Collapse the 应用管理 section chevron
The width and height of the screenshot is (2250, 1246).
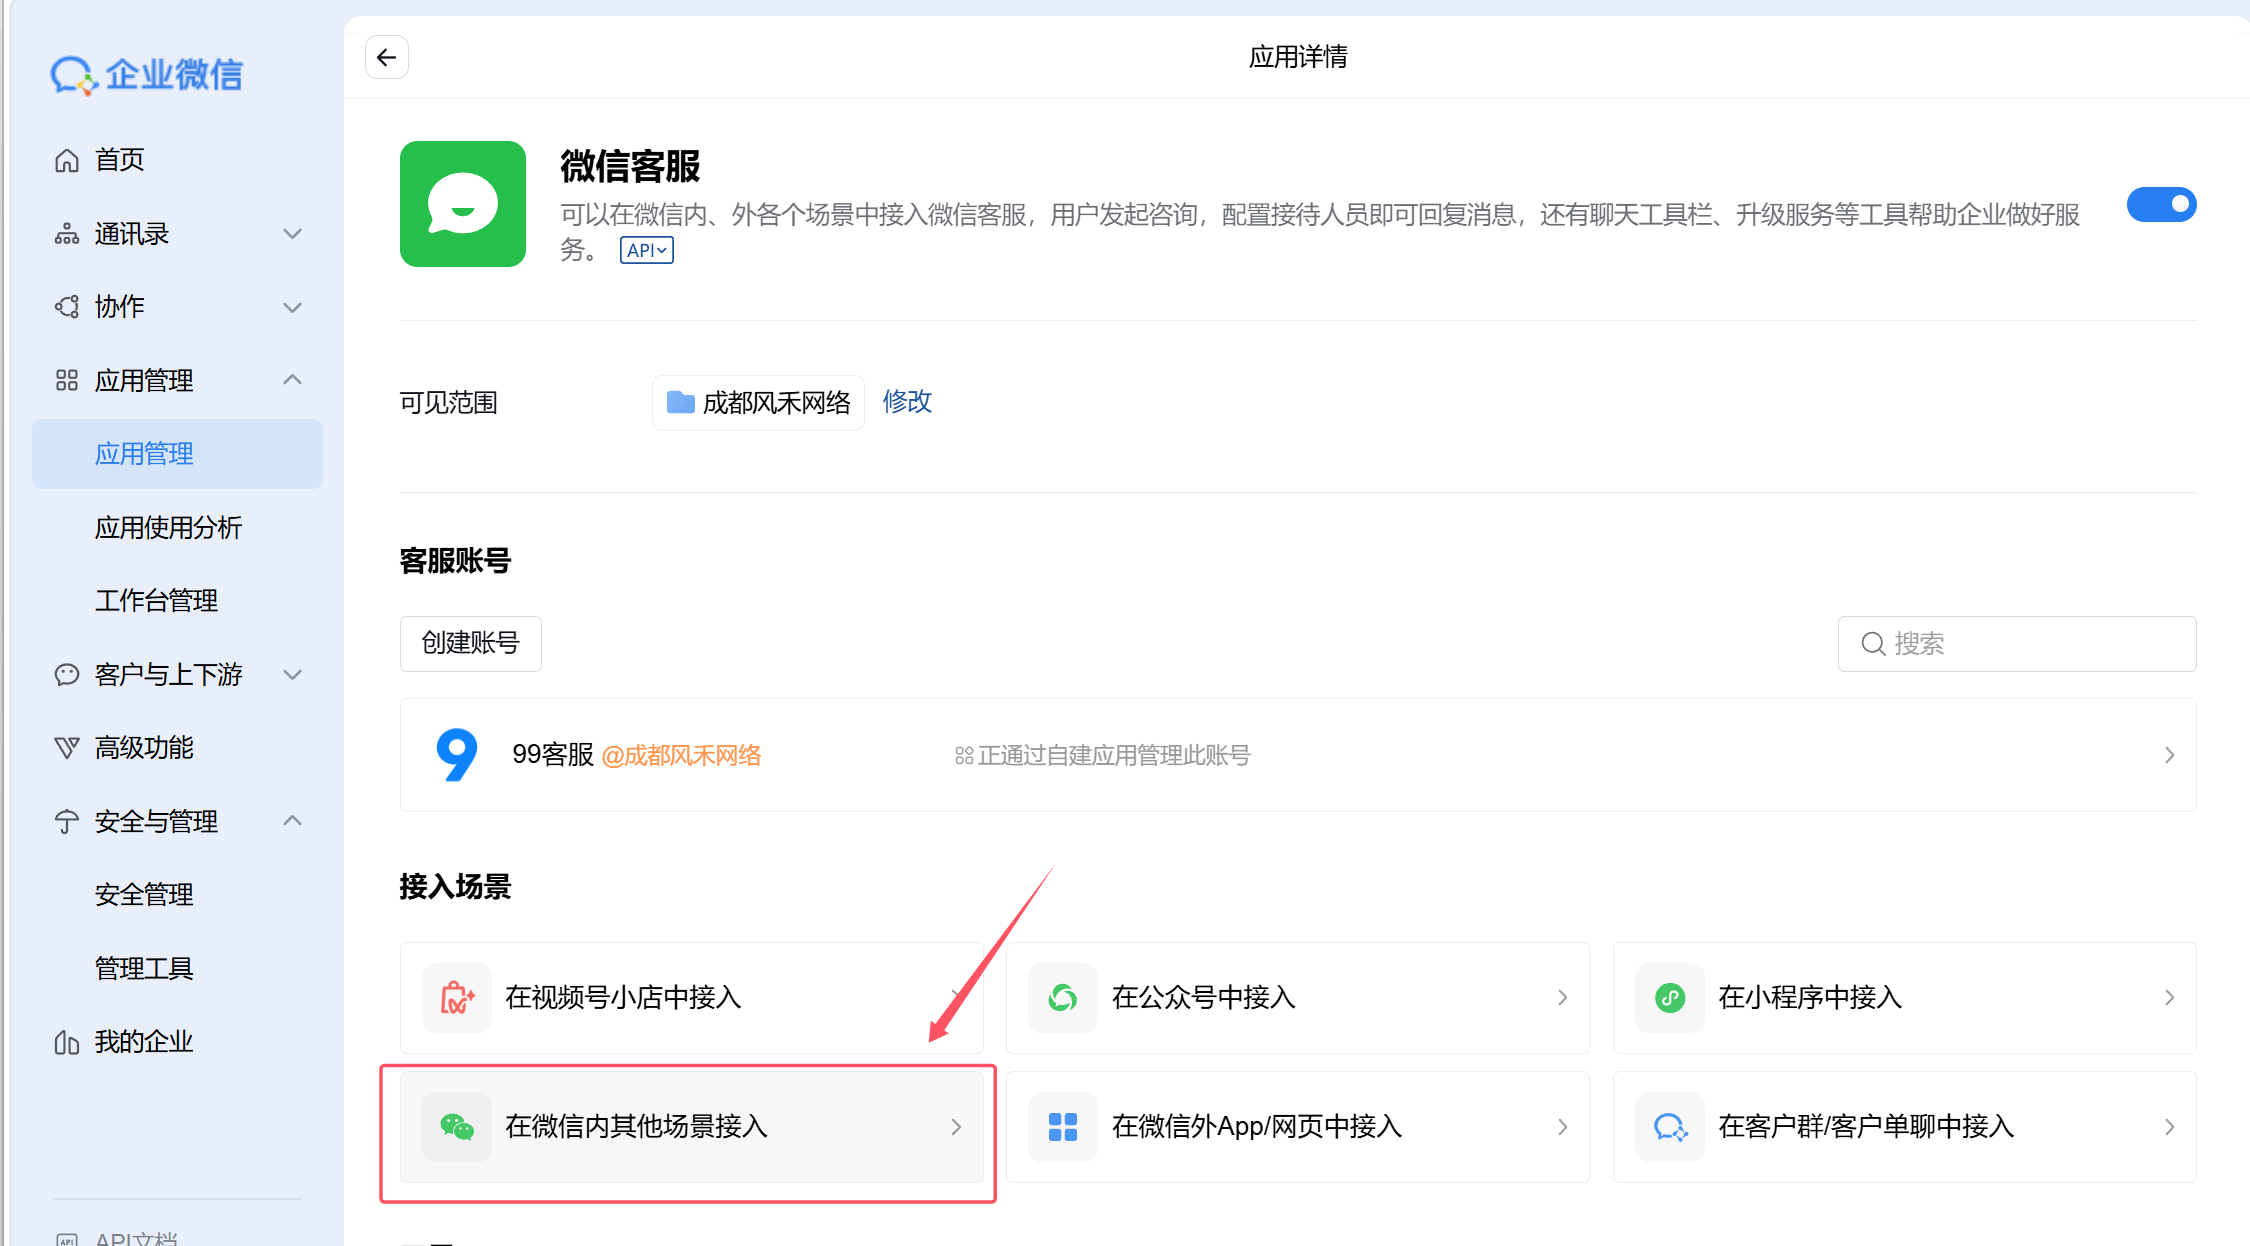coord(292,380)
